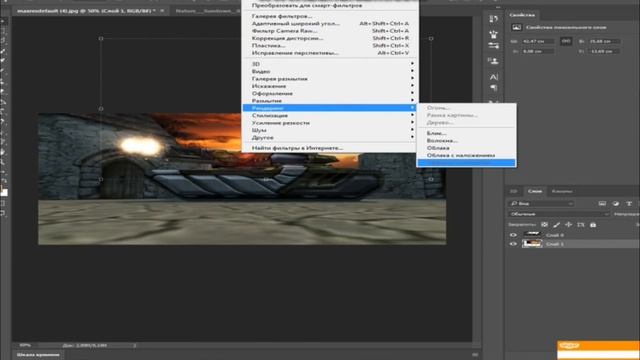Switch to the Каналы panel tab
This screenshot has height=360, width=640.
[562, 191]
